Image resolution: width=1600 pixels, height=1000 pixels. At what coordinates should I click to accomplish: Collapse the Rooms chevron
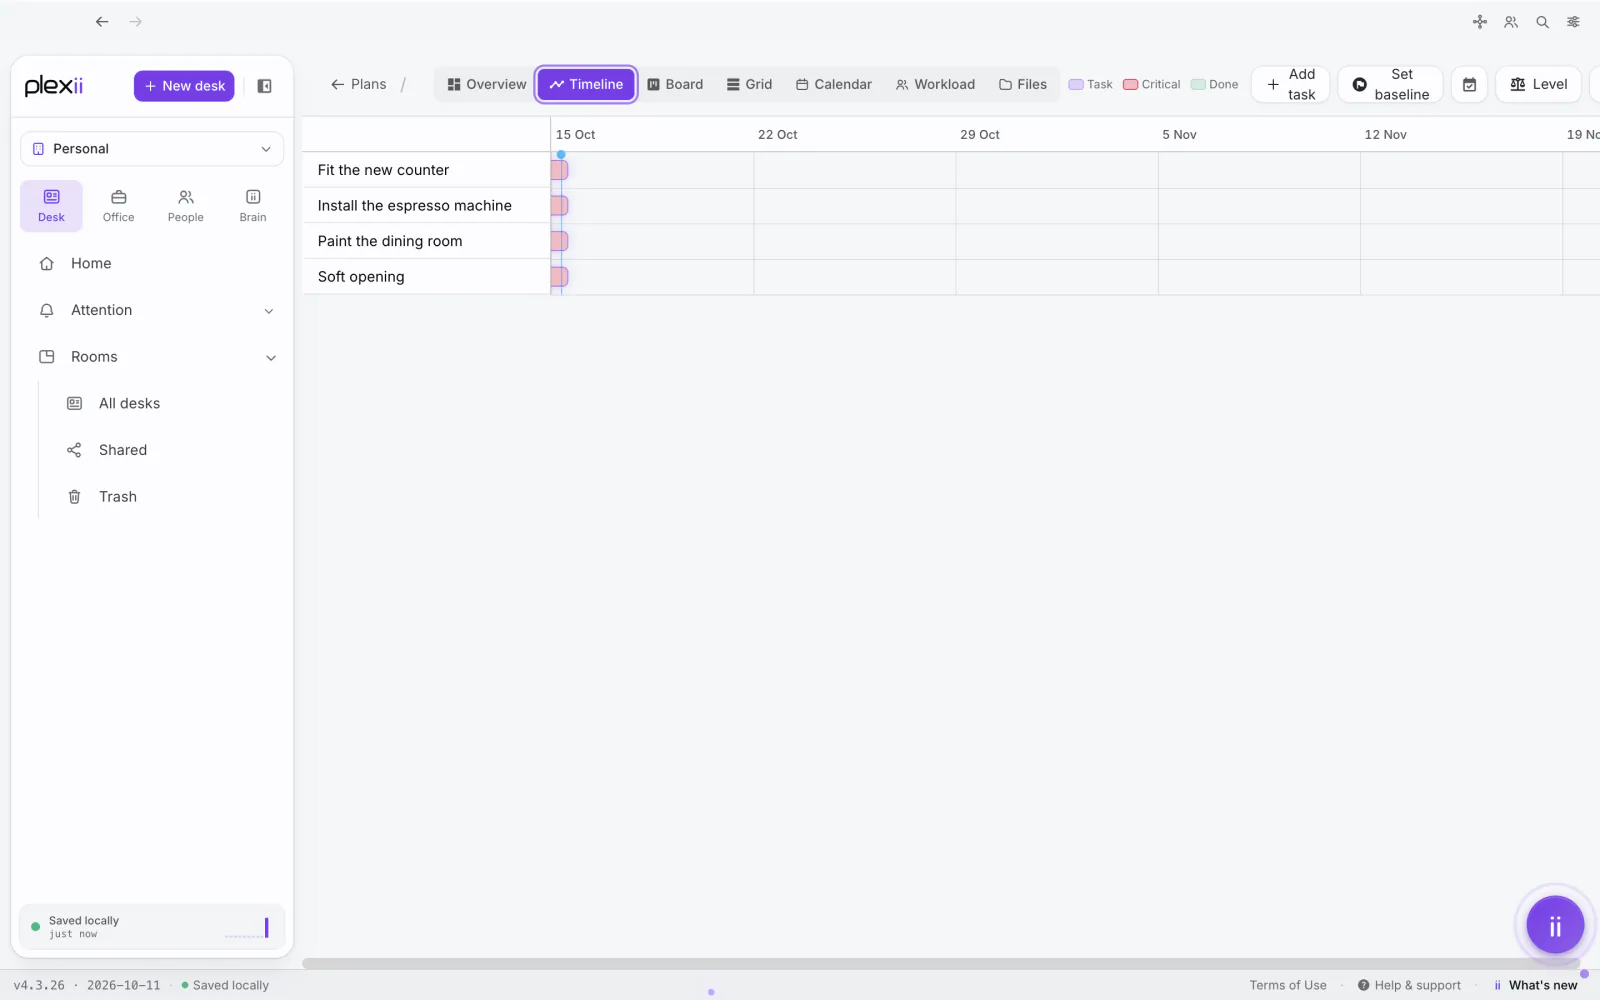[271, 358]
